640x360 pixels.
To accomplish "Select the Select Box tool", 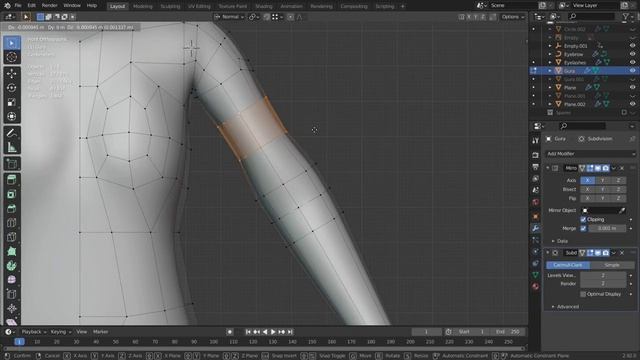I will click(x=12, y=43).
